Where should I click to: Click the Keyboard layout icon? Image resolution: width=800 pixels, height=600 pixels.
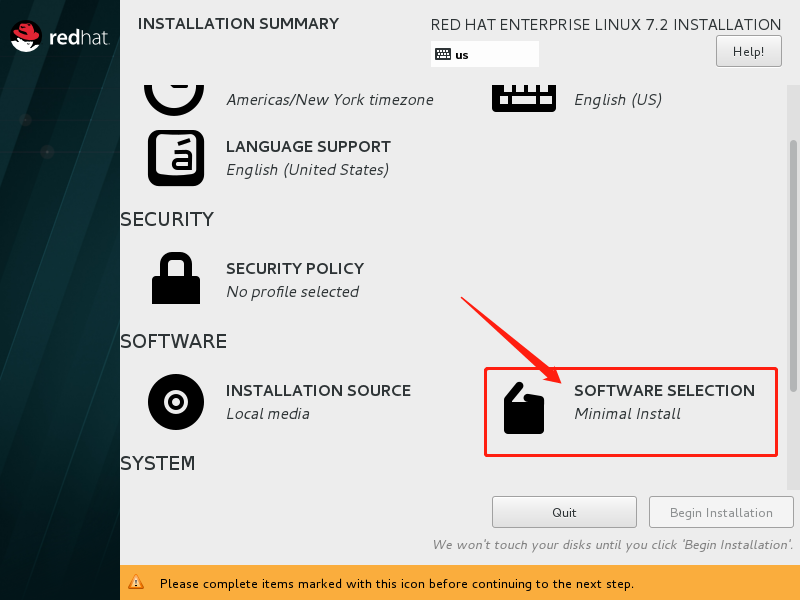click(523, 98)
